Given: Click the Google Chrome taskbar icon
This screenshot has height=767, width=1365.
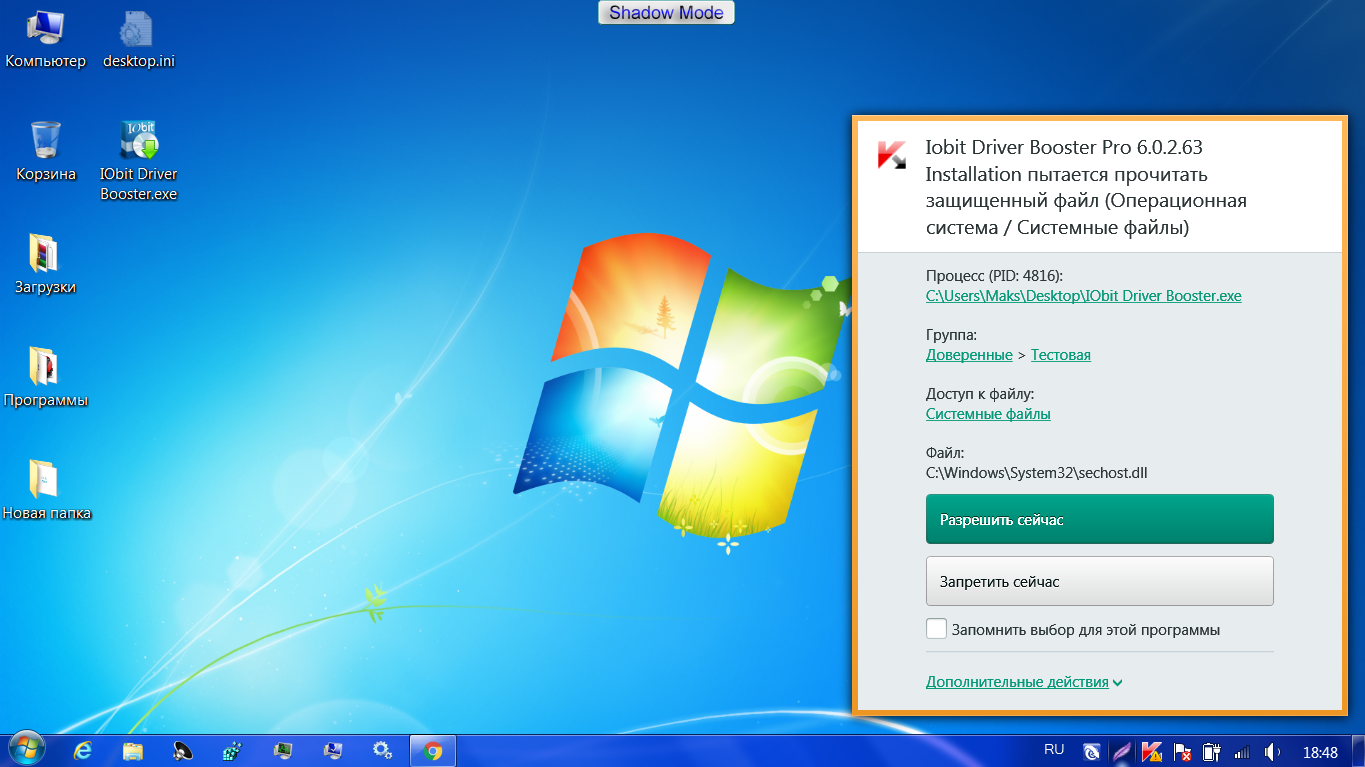Looking at the screenshot, I should 432,751.
